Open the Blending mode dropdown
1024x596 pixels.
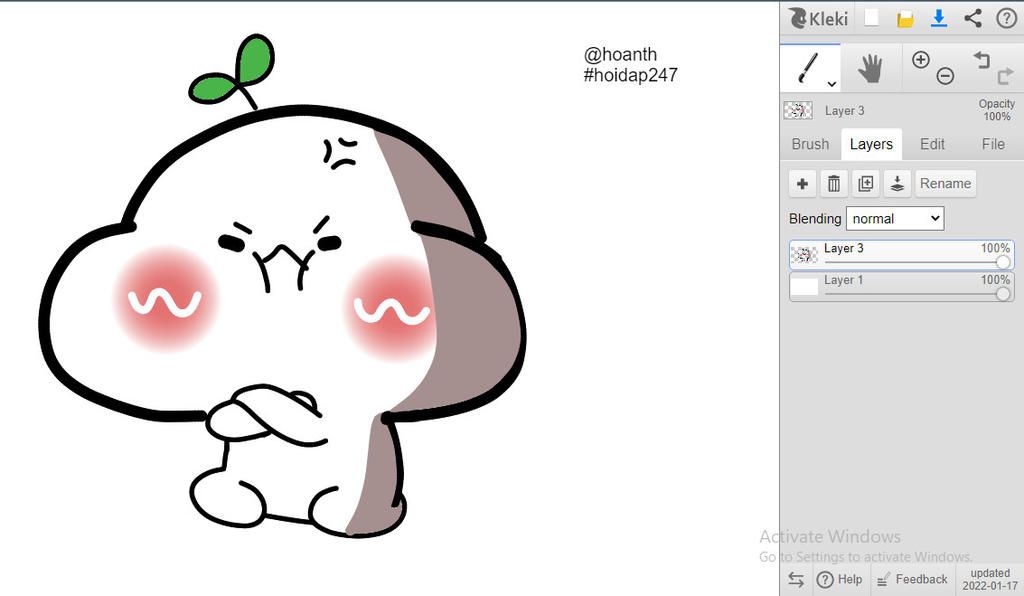[895, 219]
